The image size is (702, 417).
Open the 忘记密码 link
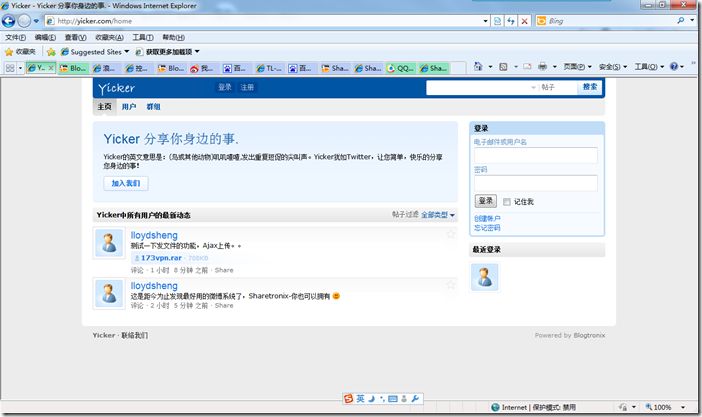click(487, 228)
